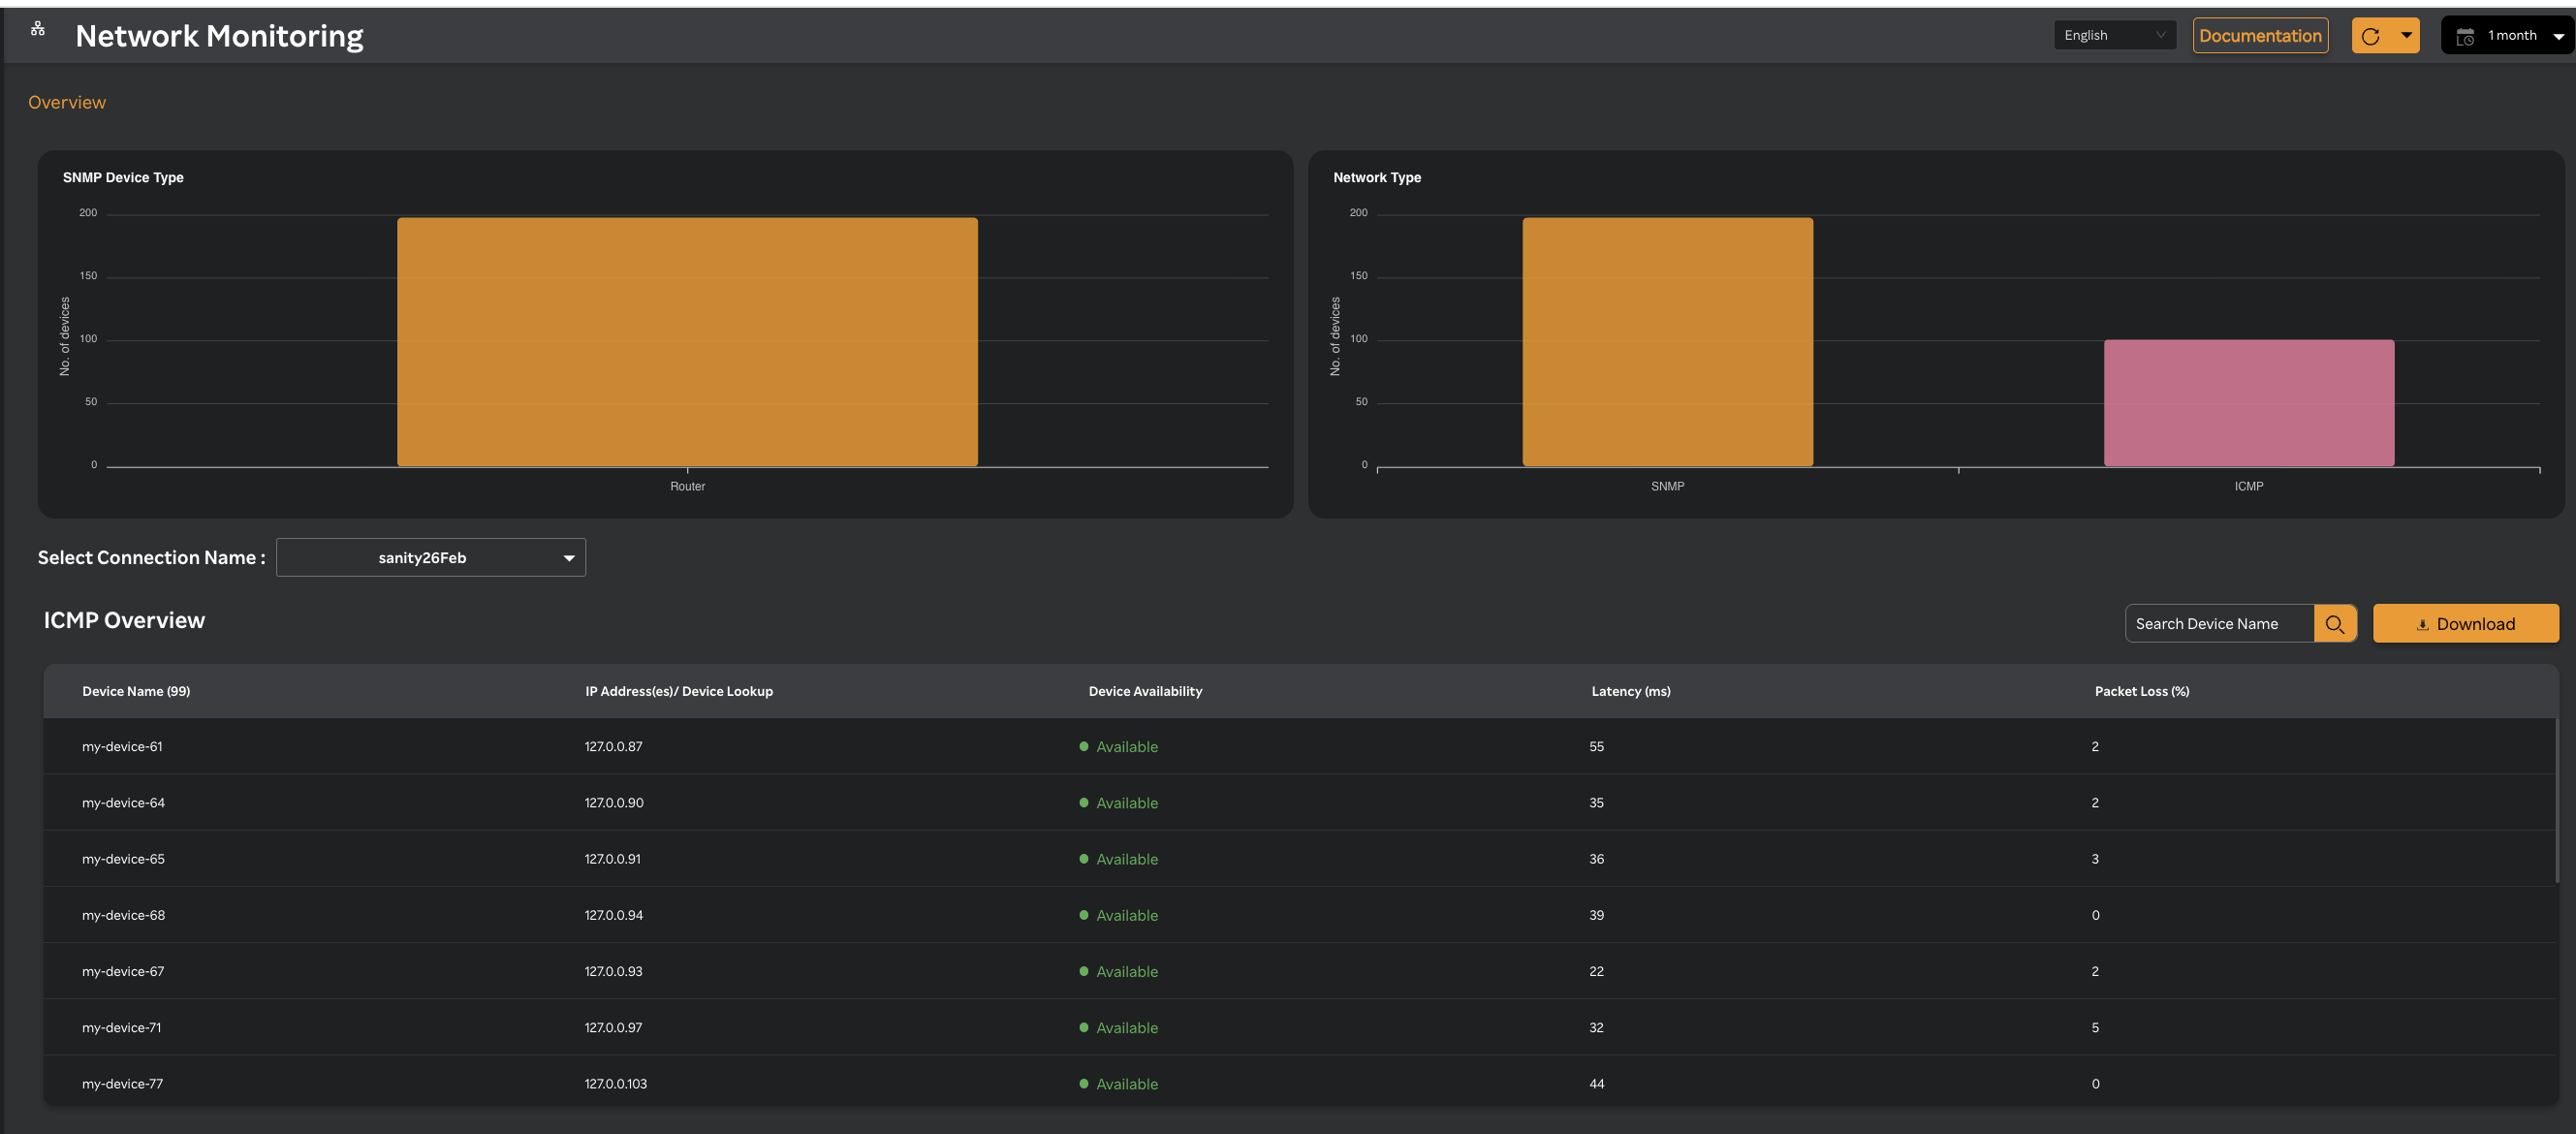Open the English language selector
The height and width of the screenshot is (1134, 2576).
pyautogui.click(x=2114, y=35)
